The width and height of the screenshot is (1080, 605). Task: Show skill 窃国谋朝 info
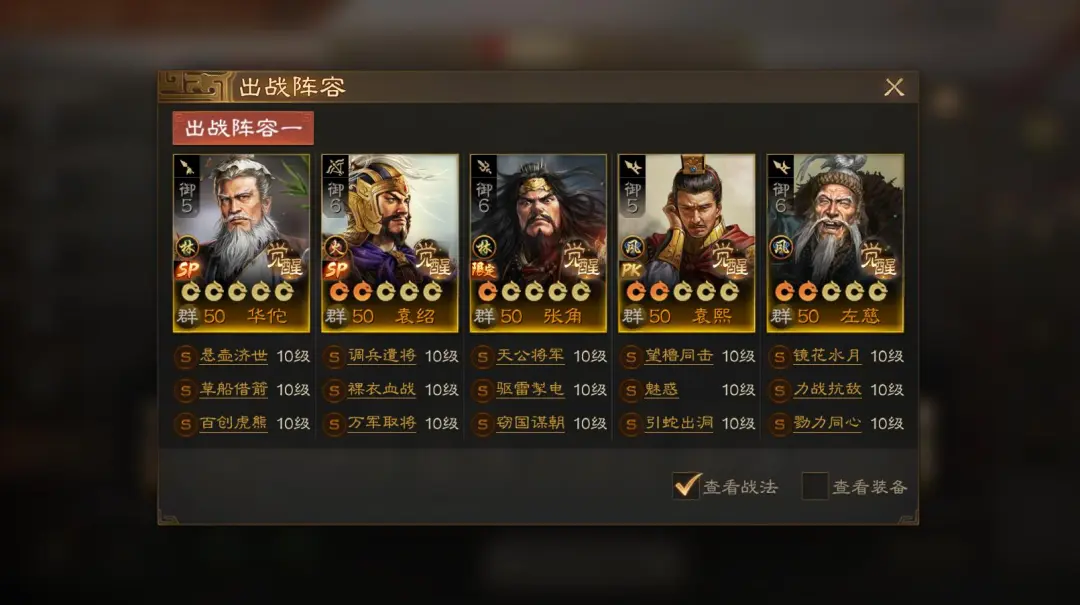[x=530, y=423]
